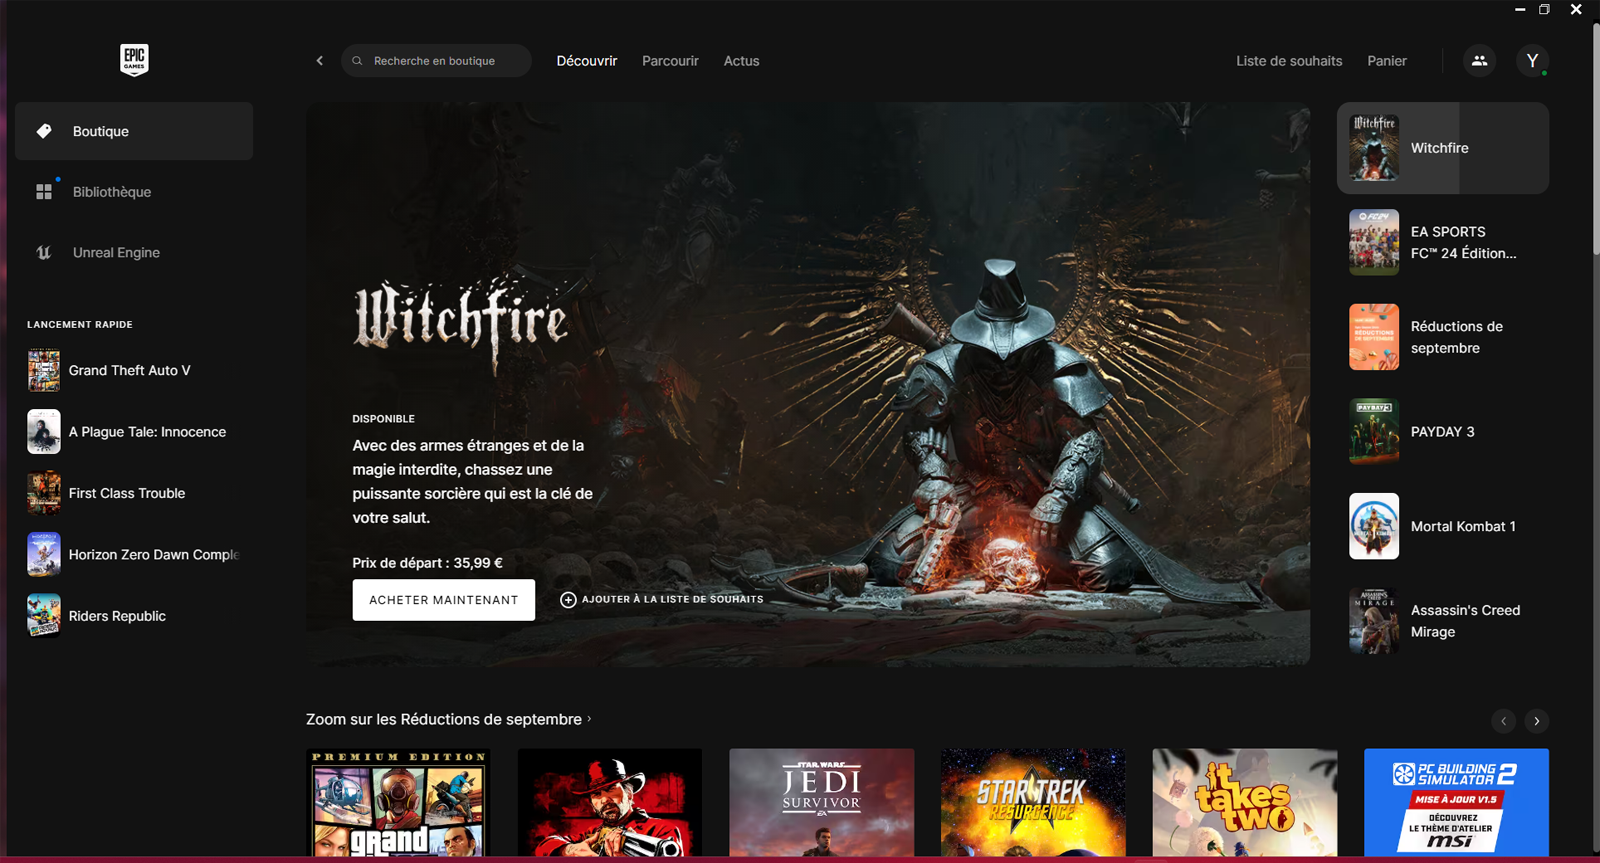Minimize the Epic Games window
The height and width of the screenshot is (863, 1600).
[x=1520, y=9]
